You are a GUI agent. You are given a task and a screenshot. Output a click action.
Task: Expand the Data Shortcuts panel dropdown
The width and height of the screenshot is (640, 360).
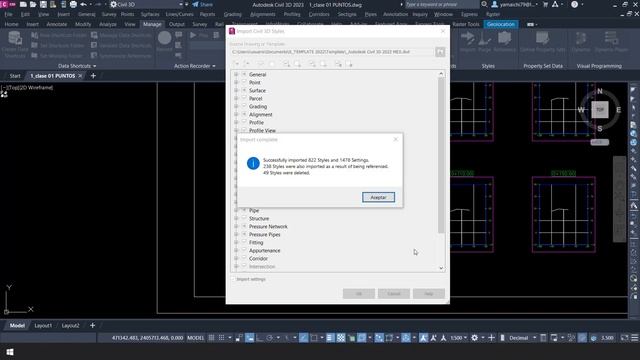[x=77, y=66]
